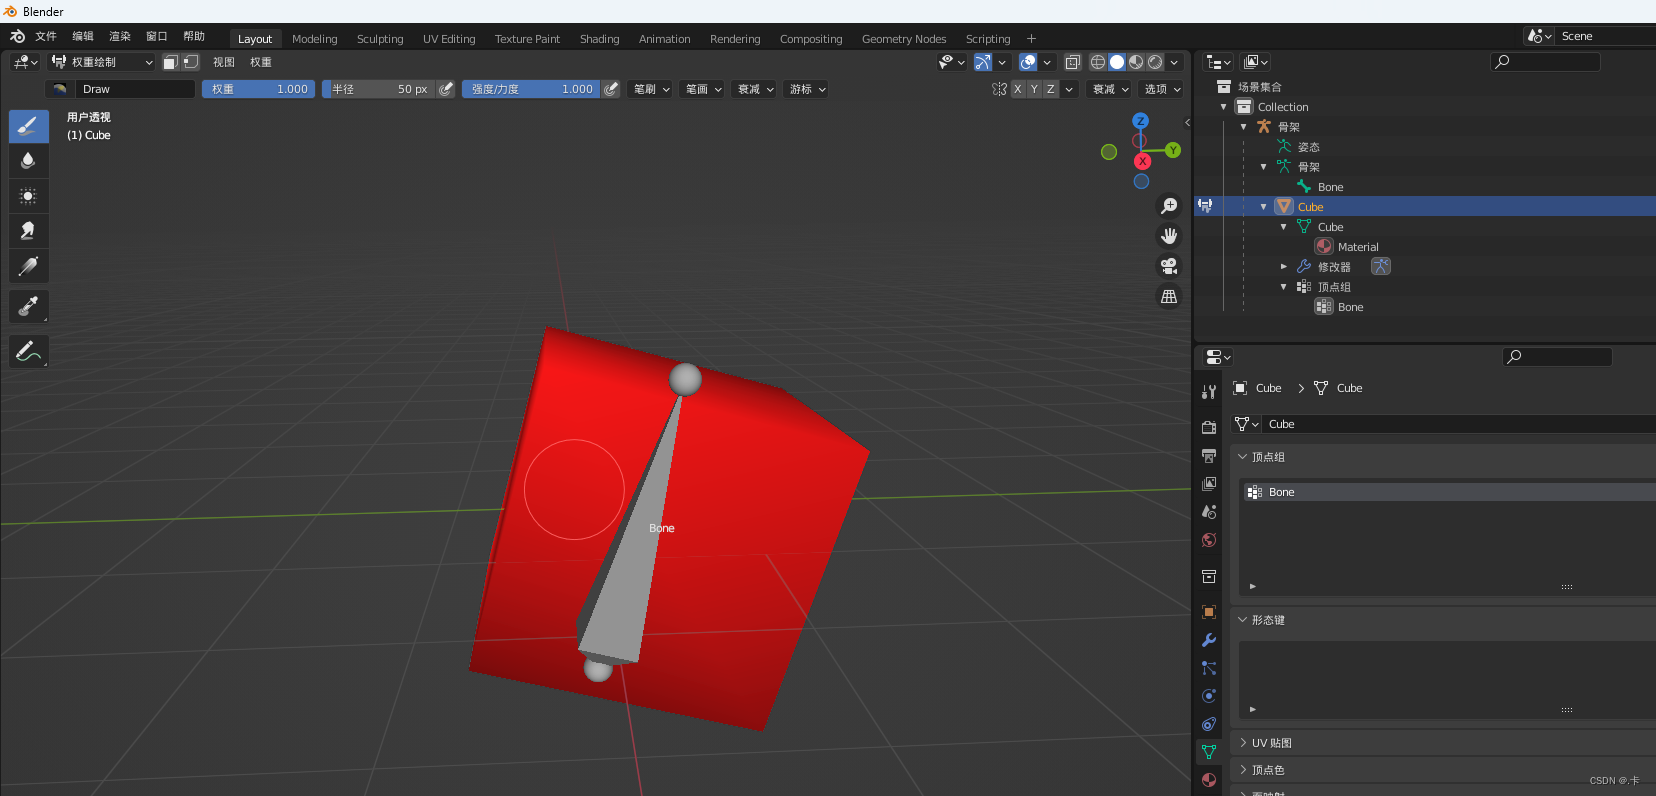This screenshot has height=796, width=1656.
Task: Open the 游标 cursor dropdown
Action: pyautogui.click(x=807, y=89)
